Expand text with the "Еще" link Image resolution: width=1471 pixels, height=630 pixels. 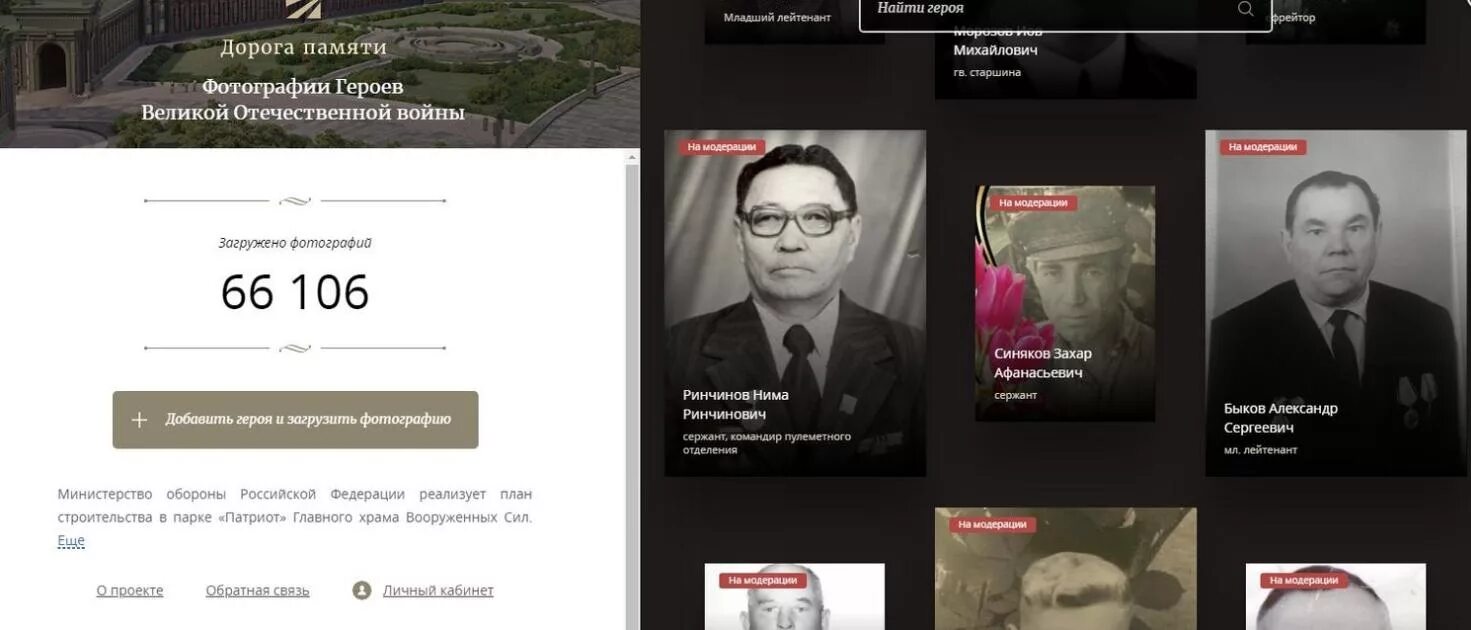[71, 541]
